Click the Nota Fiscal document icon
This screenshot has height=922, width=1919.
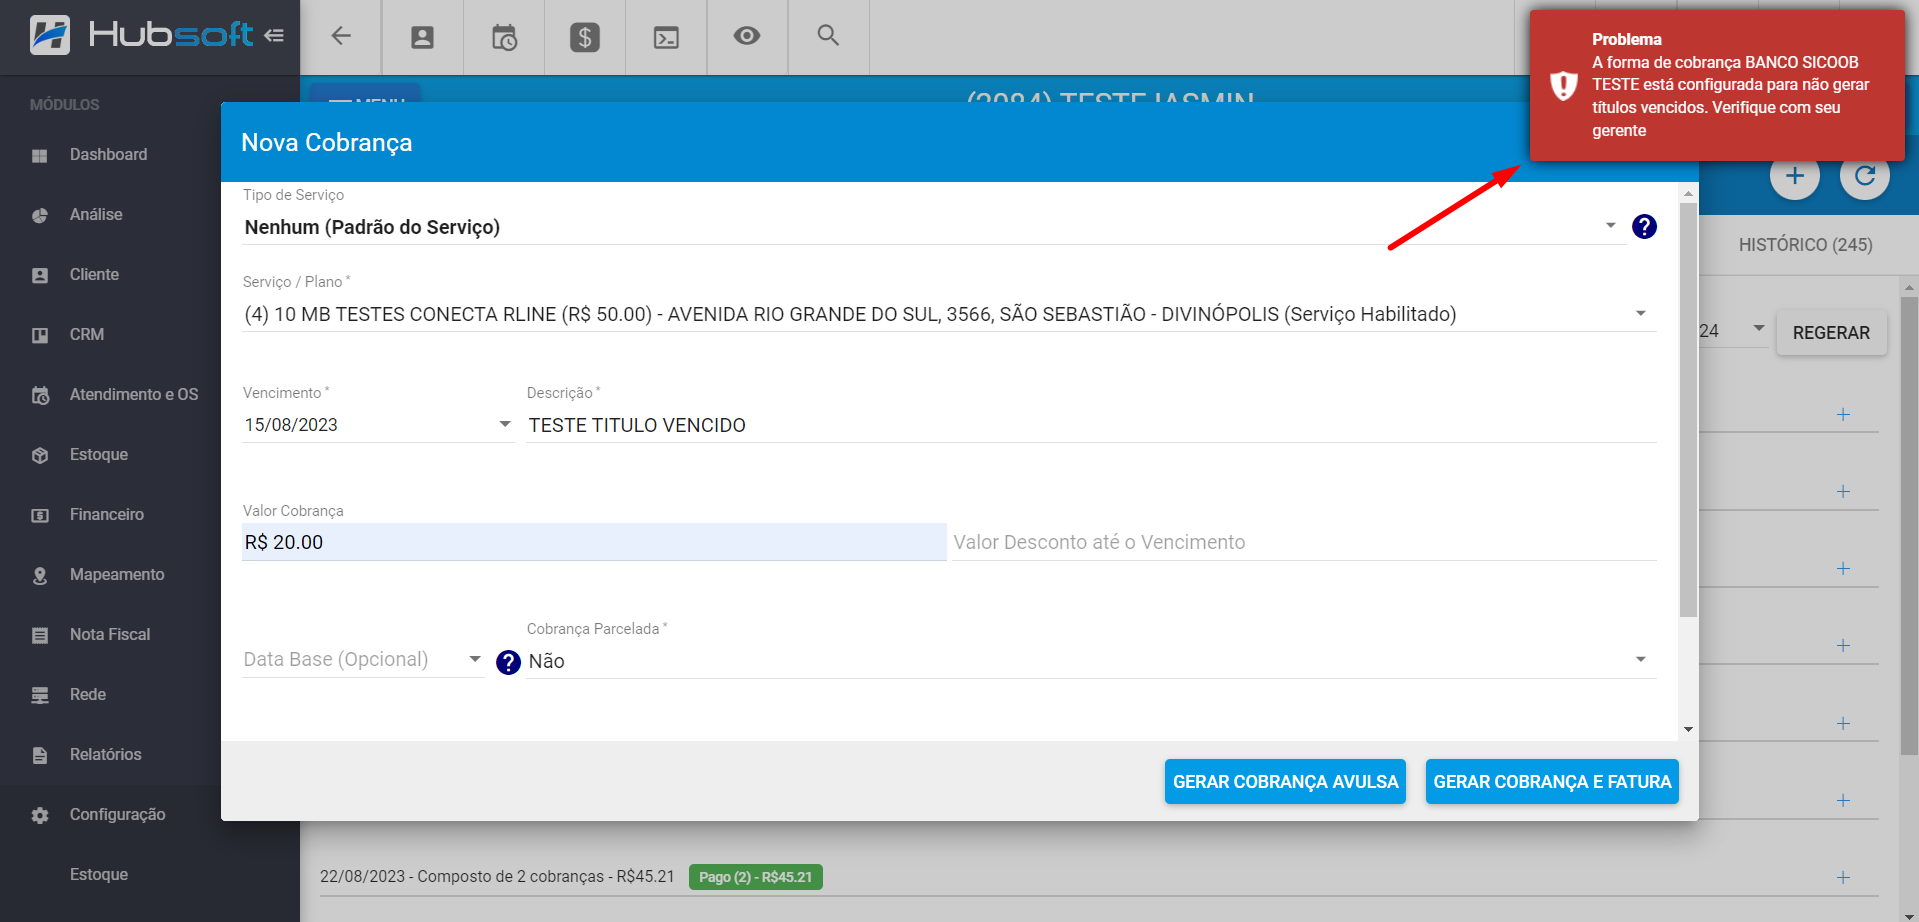[40, 635]
